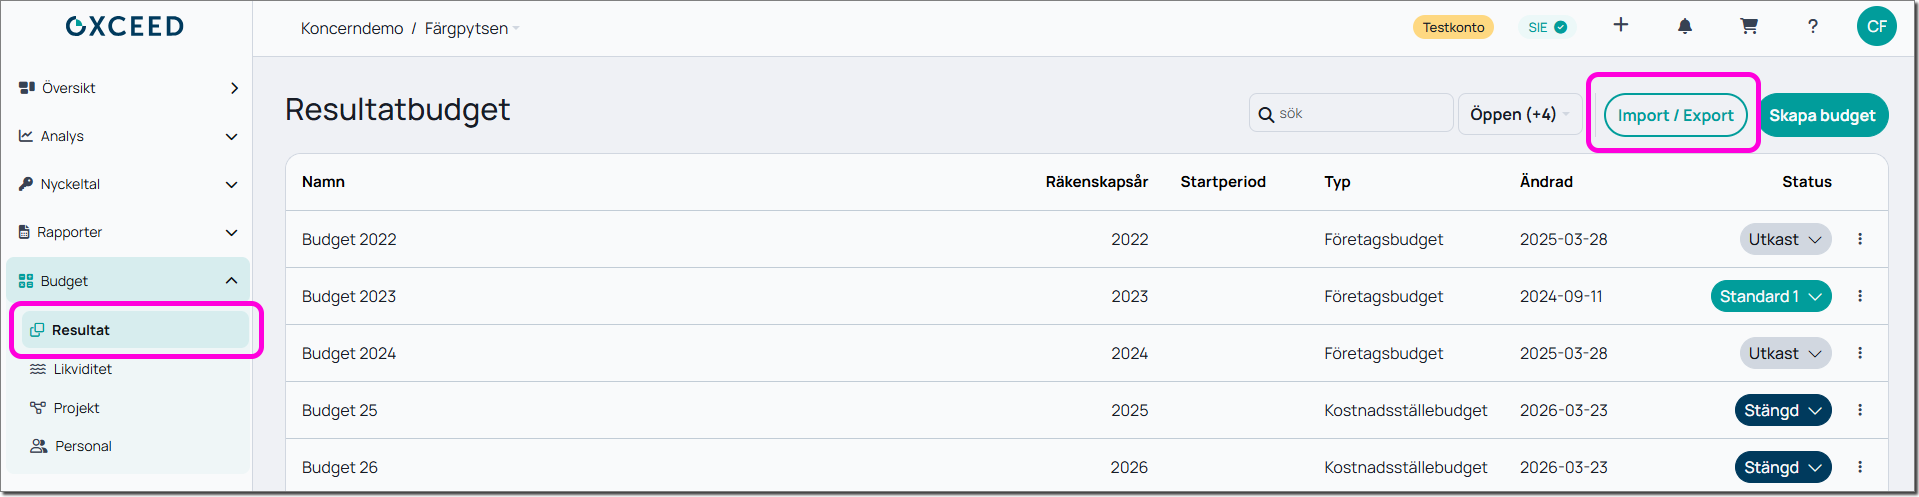The height and width of the screenshot is (497, 1919).
Task: Open the shopping cart icon
Action: [x=1749, y=27]
